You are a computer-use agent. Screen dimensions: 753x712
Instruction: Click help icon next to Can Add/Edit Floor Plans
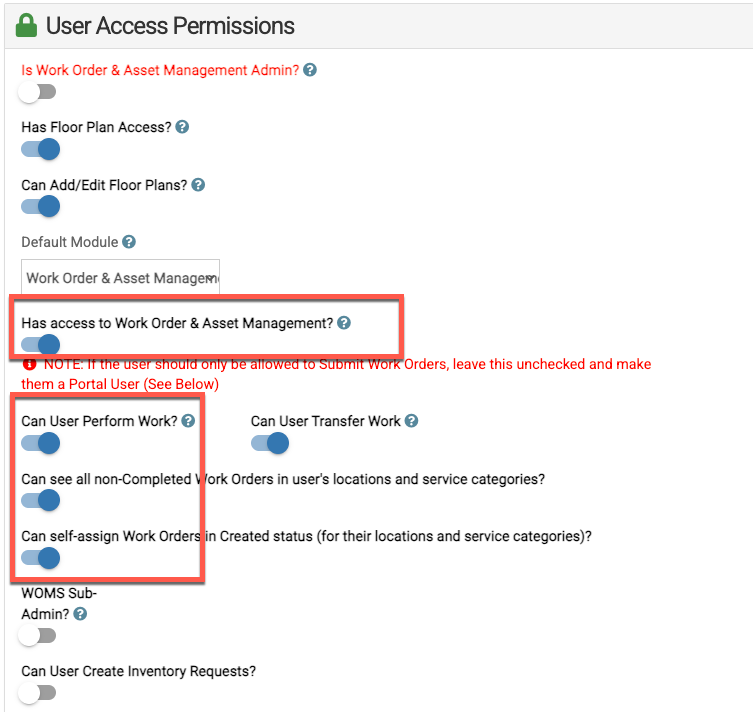click(x=198, y=185)
